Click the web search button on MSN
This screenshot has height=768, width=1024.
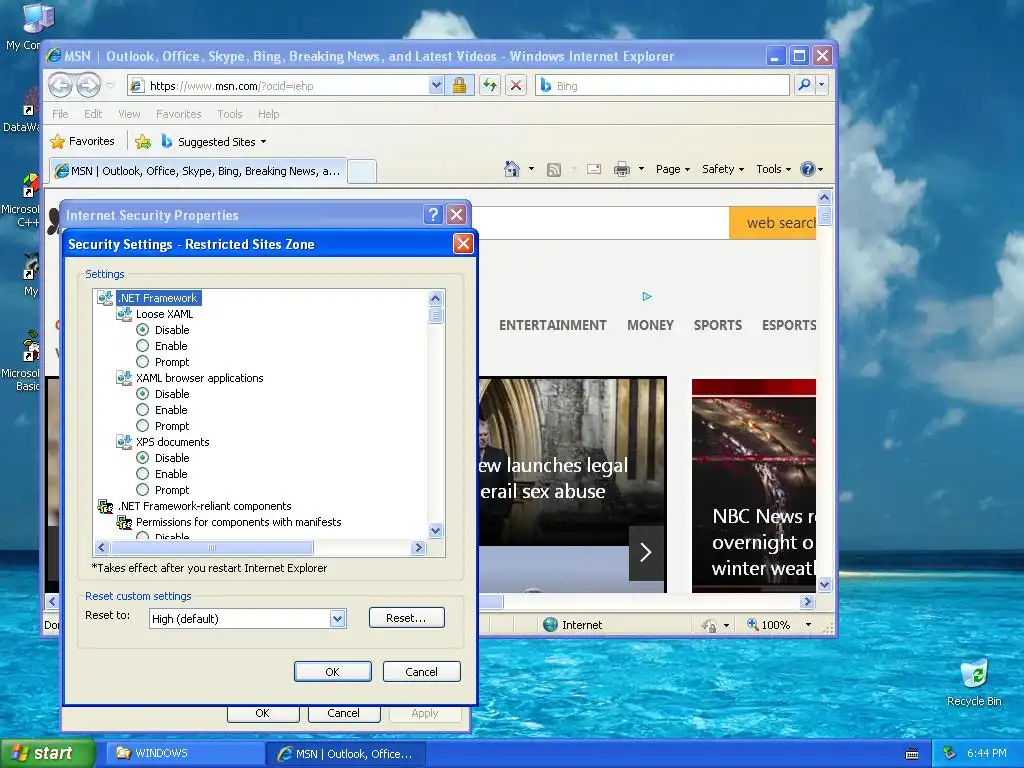pyautogui.click(x=773, y=223)
